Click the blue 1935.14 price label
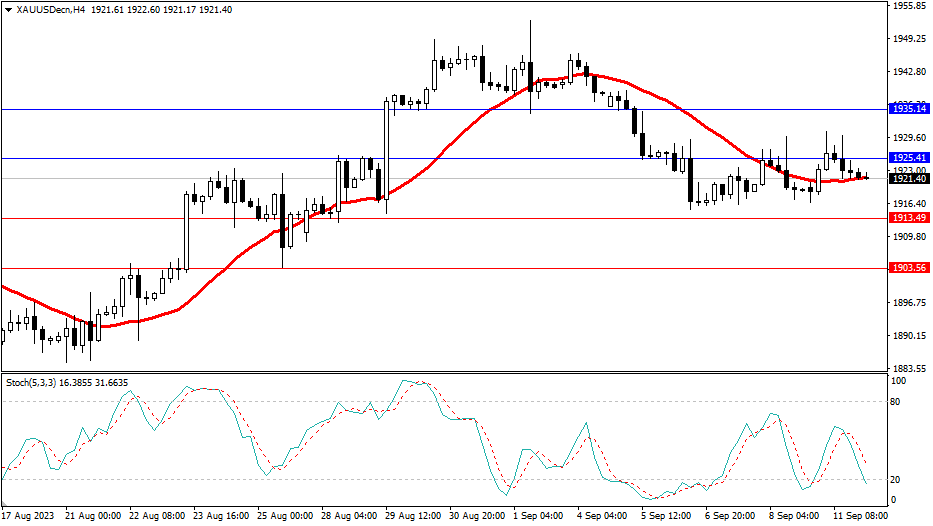933x526 pixels. (909, 108)
